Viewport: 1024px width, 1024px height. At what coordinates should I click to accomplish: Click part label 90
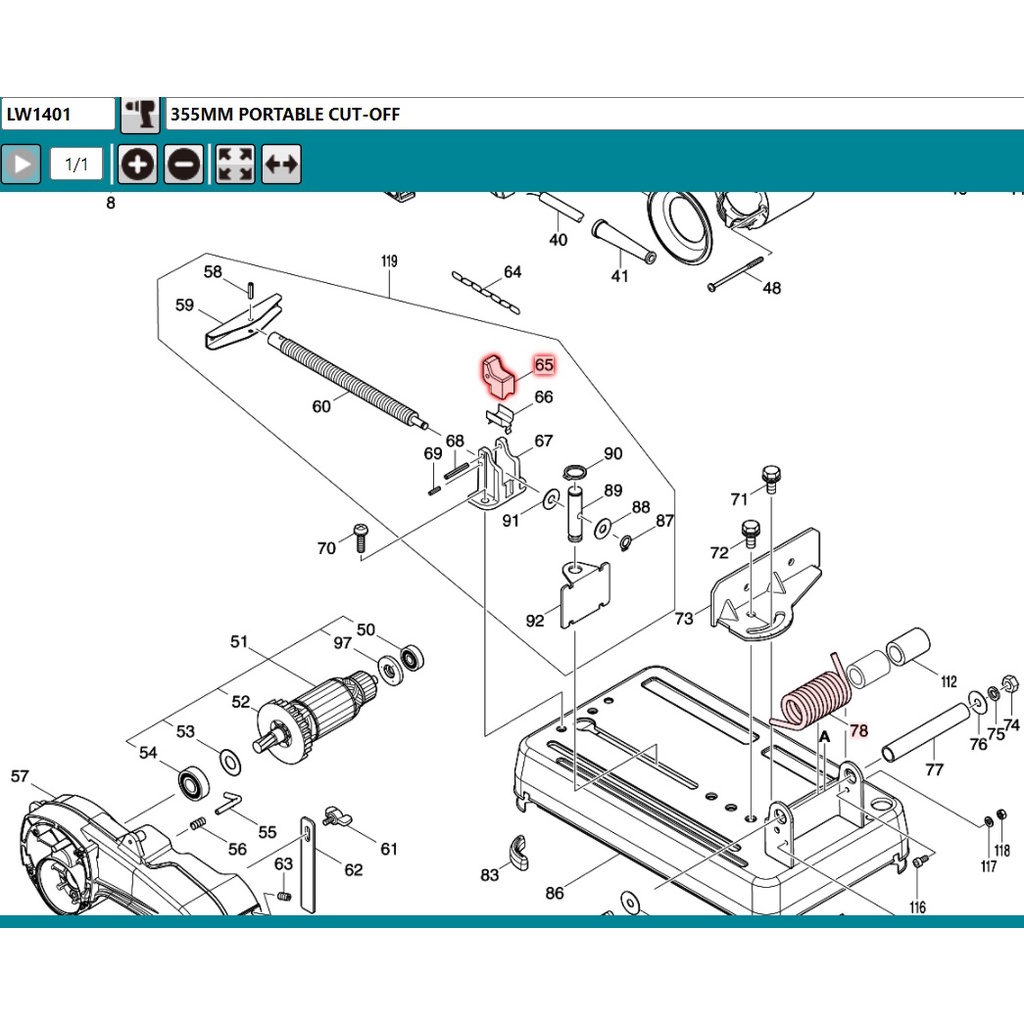pyautogui.click(x=613, y=453)
